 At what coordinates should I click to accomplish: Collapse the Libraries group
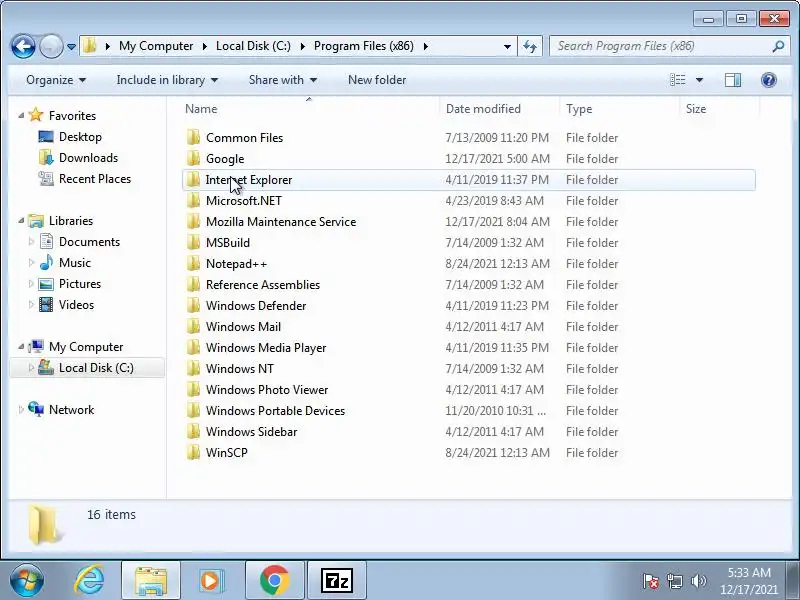(21, 220)
